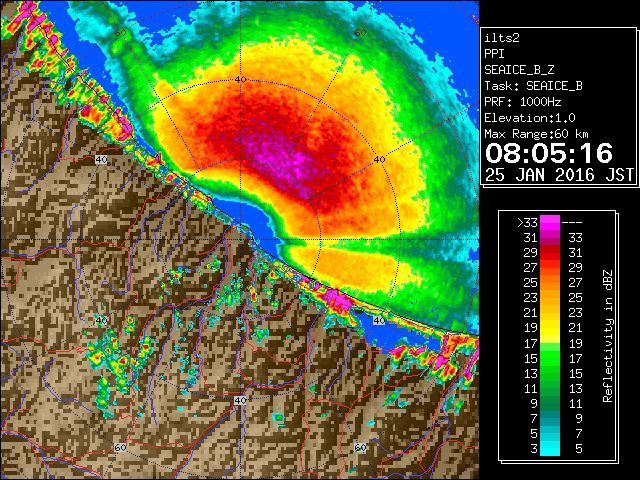Click the "PRF: 1000Hz" entry
This screenshot has width=640, height=480.
(523, 102)
